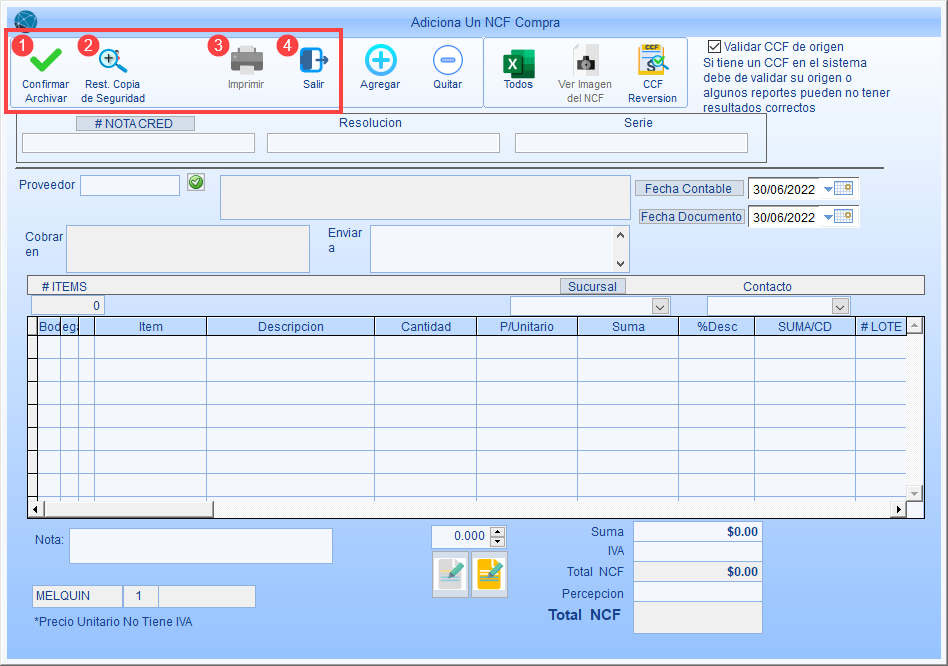Click the items grid left scroll arrow
This screenshot has width=948, height=666.
(35, 509)
